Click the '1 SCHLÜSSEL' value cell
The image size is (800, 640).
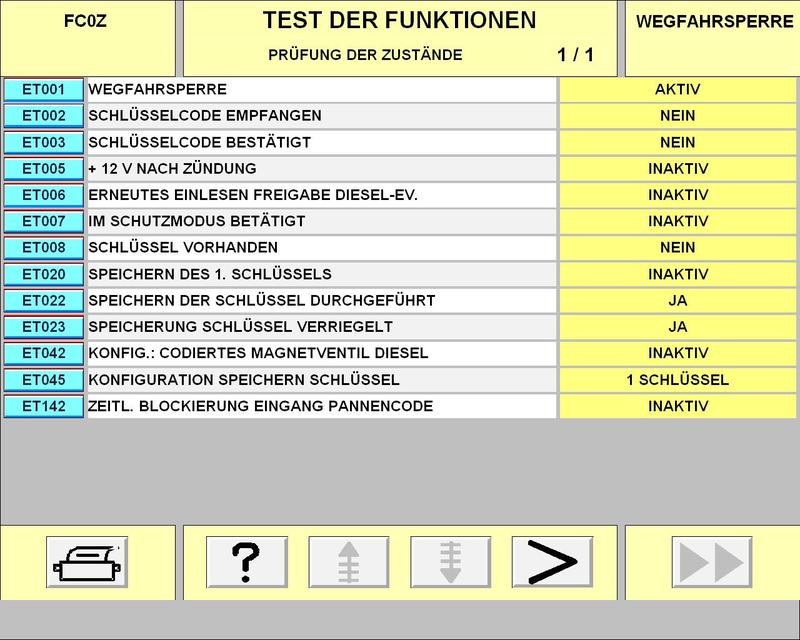(x=677, y=380)
